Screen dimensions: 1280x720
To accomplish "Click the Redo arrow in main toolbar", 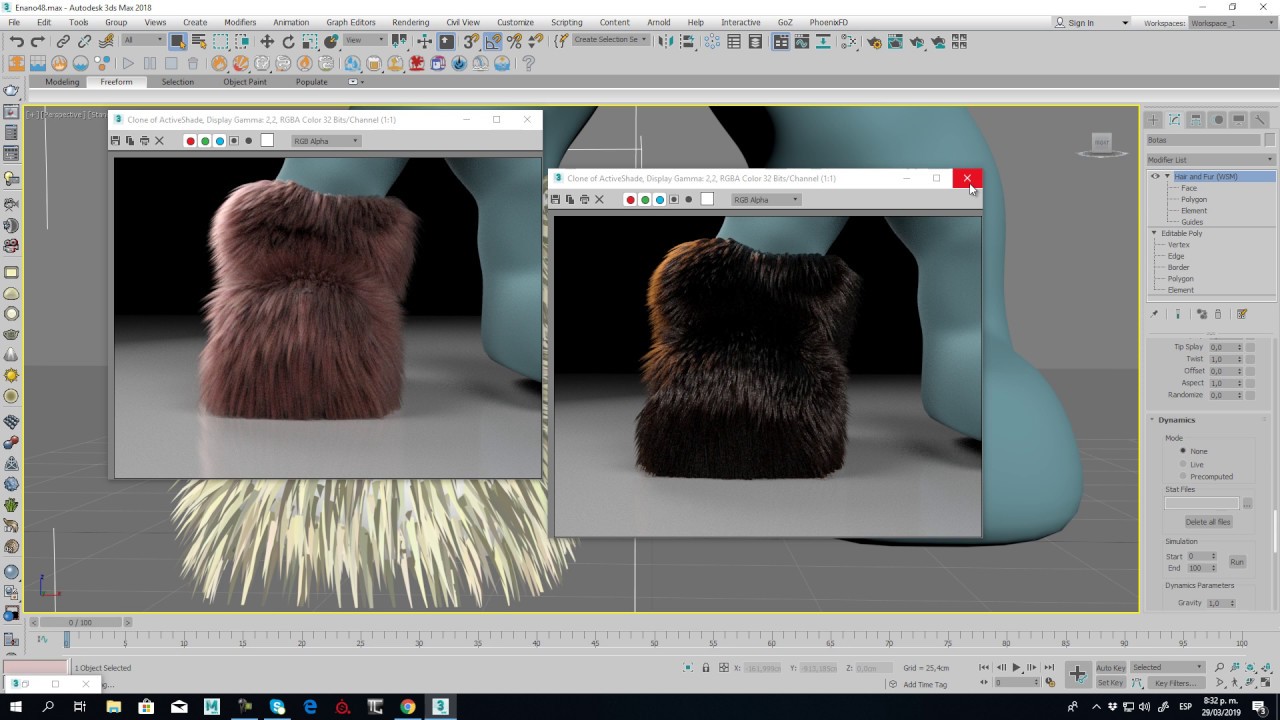I will pos(37,41).
